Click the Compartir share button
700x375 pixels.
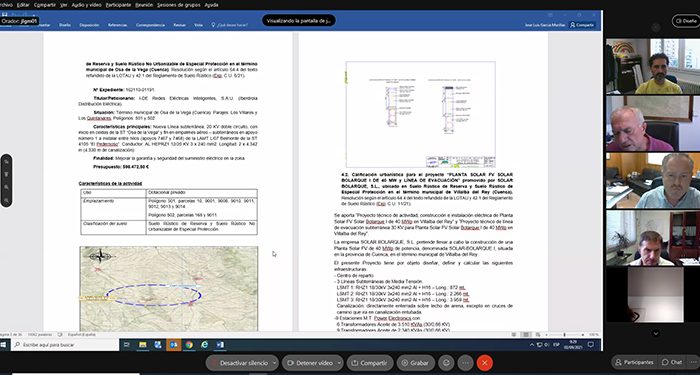370,363
